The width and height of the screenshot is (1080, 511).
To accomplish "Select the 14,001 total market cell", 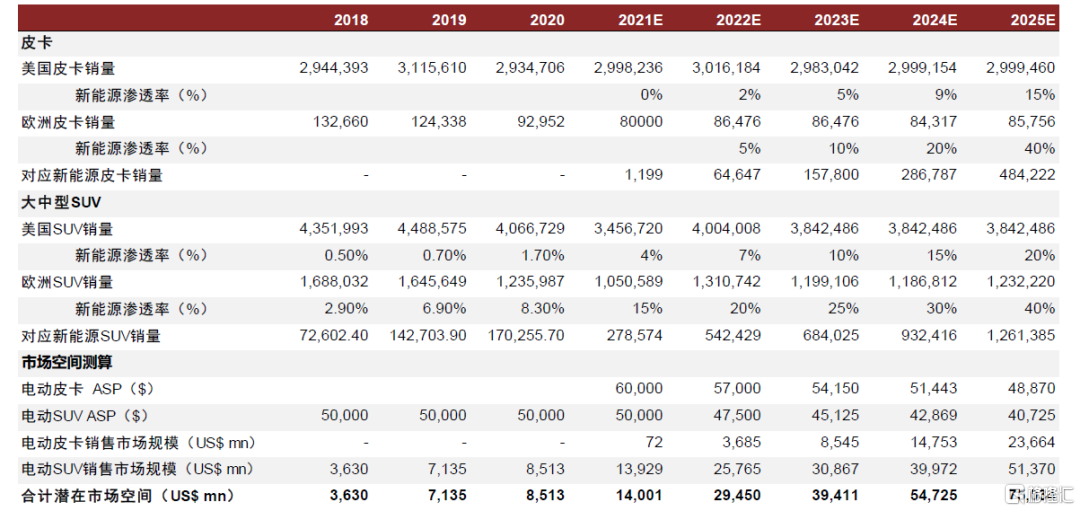I will (640, 495).
